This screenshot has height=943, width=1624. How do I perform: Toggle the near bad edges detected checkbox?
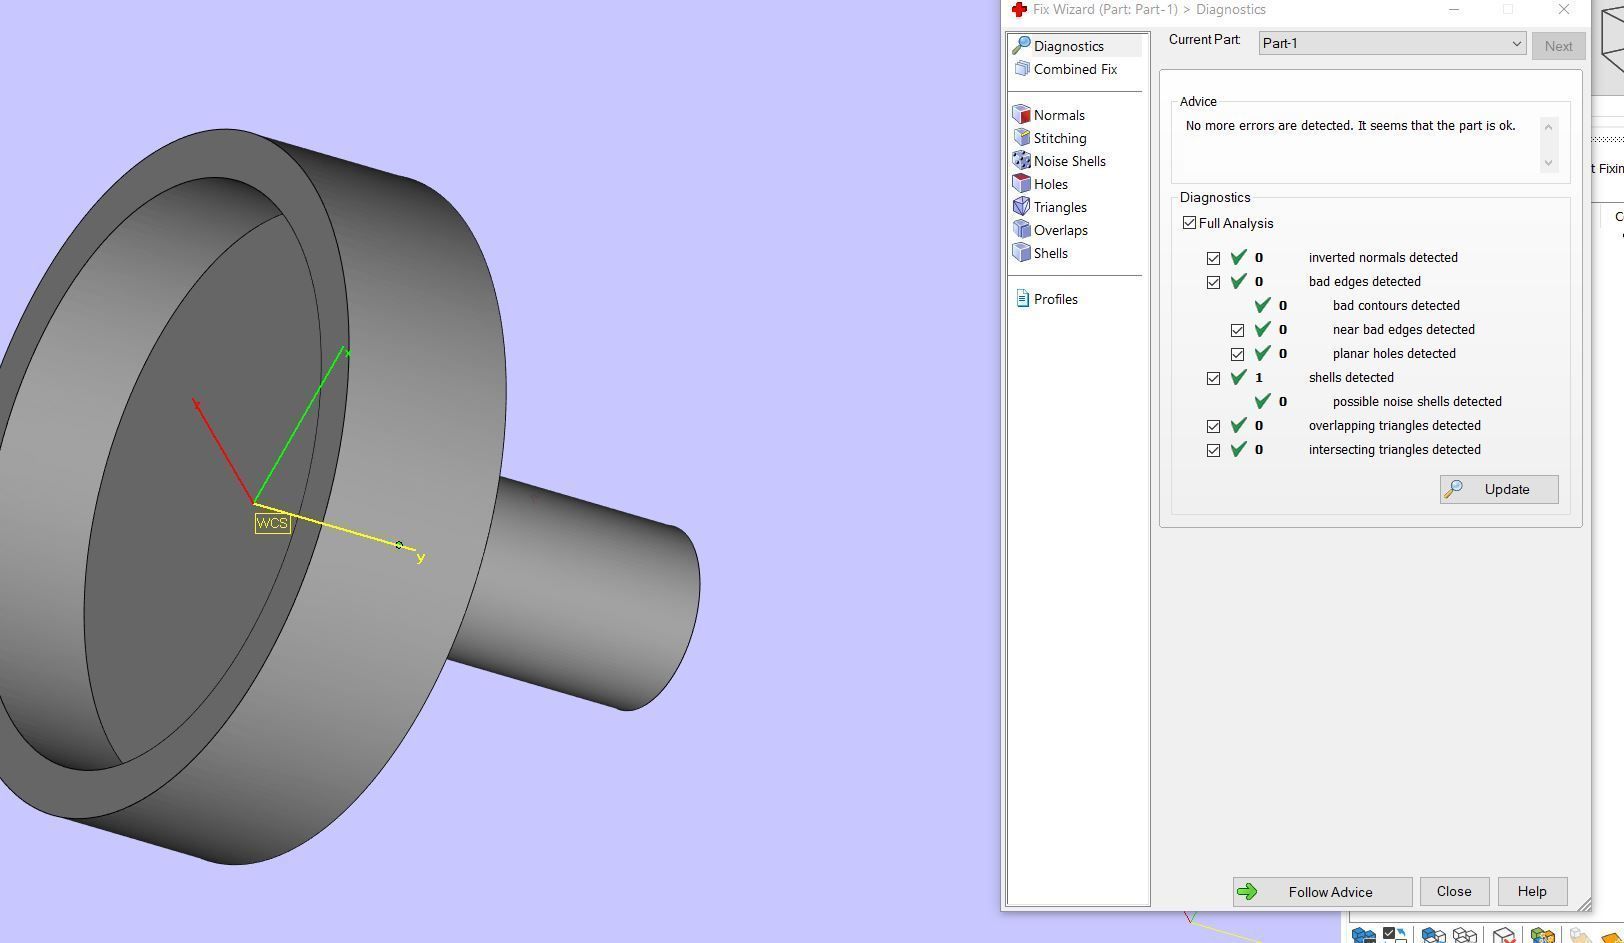point(1237,330)
